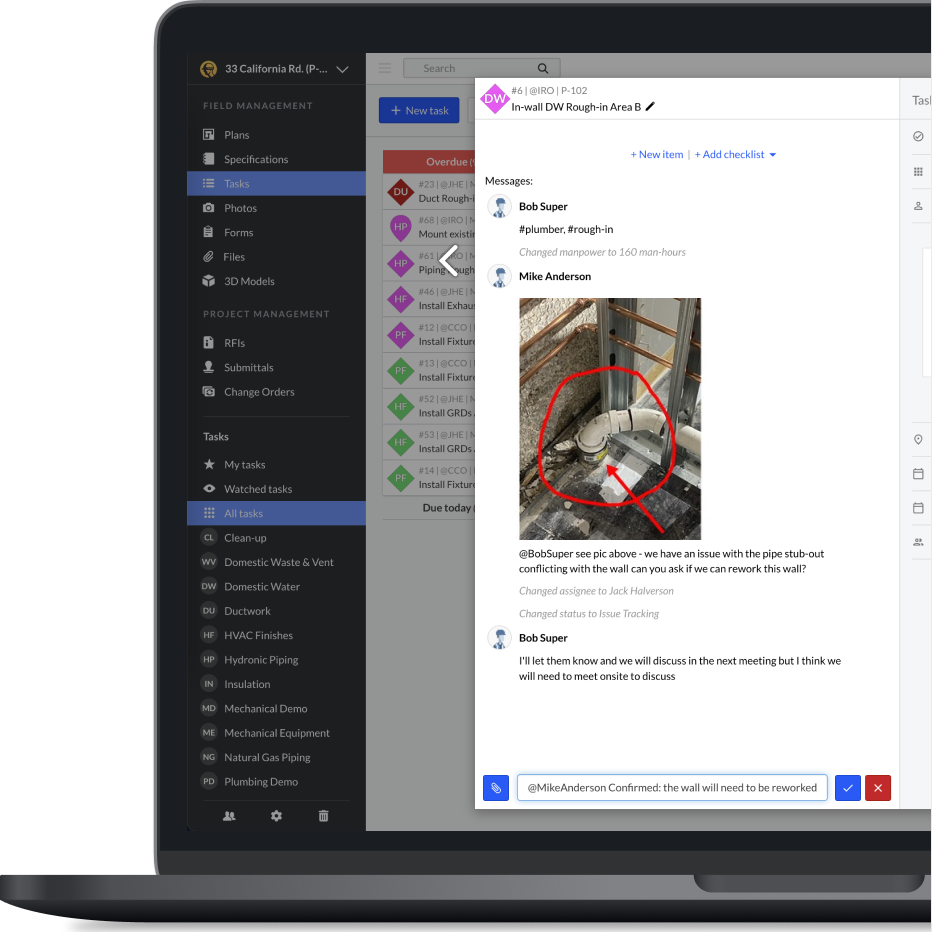The height and width of the screenshot is (932, 932).
Task: Select RFIs under Project Management
Action: 234,343
